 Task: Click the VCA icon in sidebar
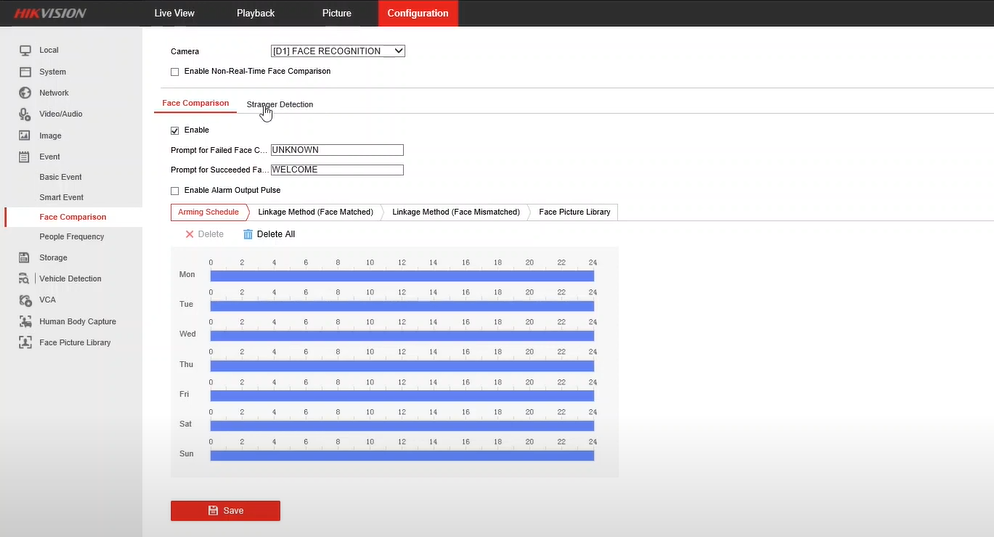pos(25,300)
